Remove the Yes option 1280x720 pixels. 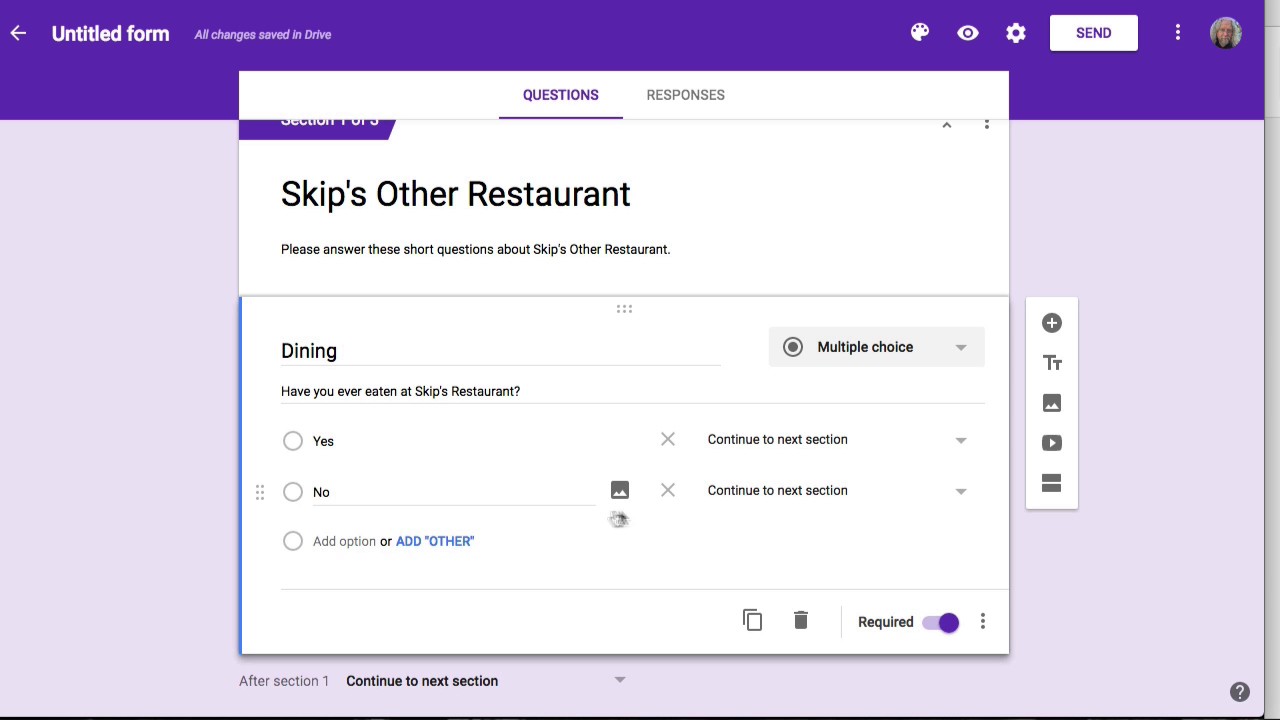668,439
